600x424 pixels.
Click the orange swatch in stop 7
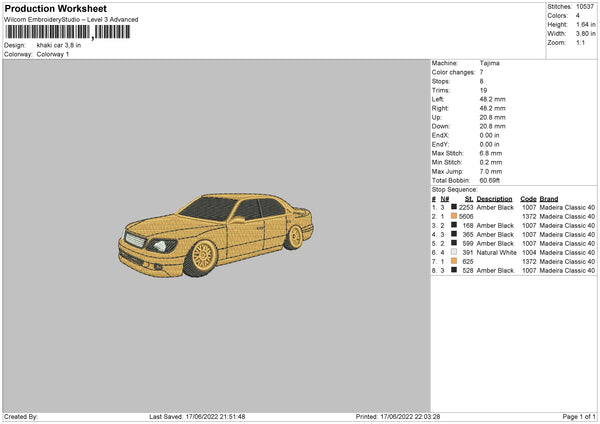454,261
